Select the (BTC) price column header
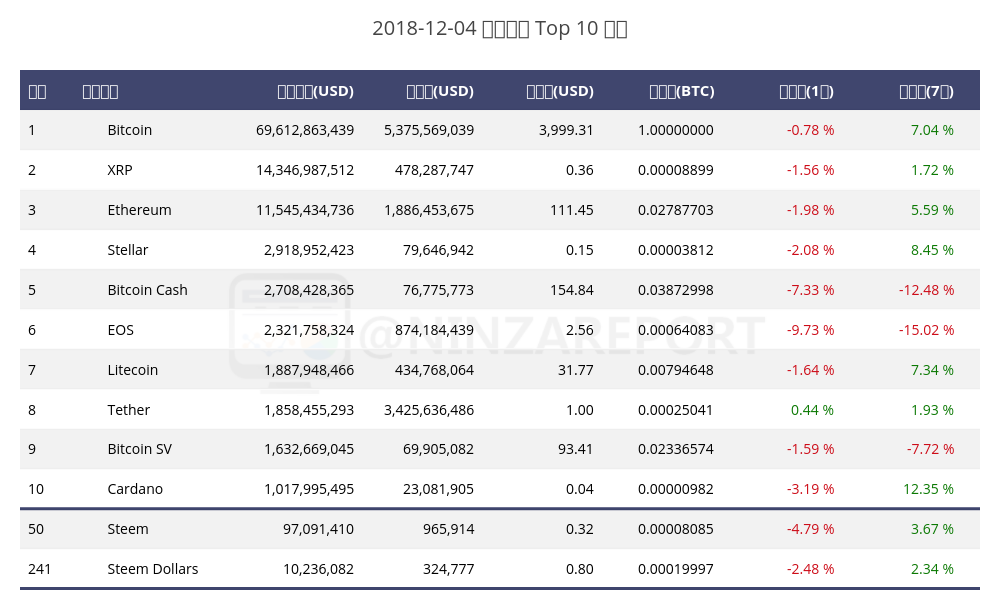The width and height of the screenshot is (1000, 610). (682, 91)
